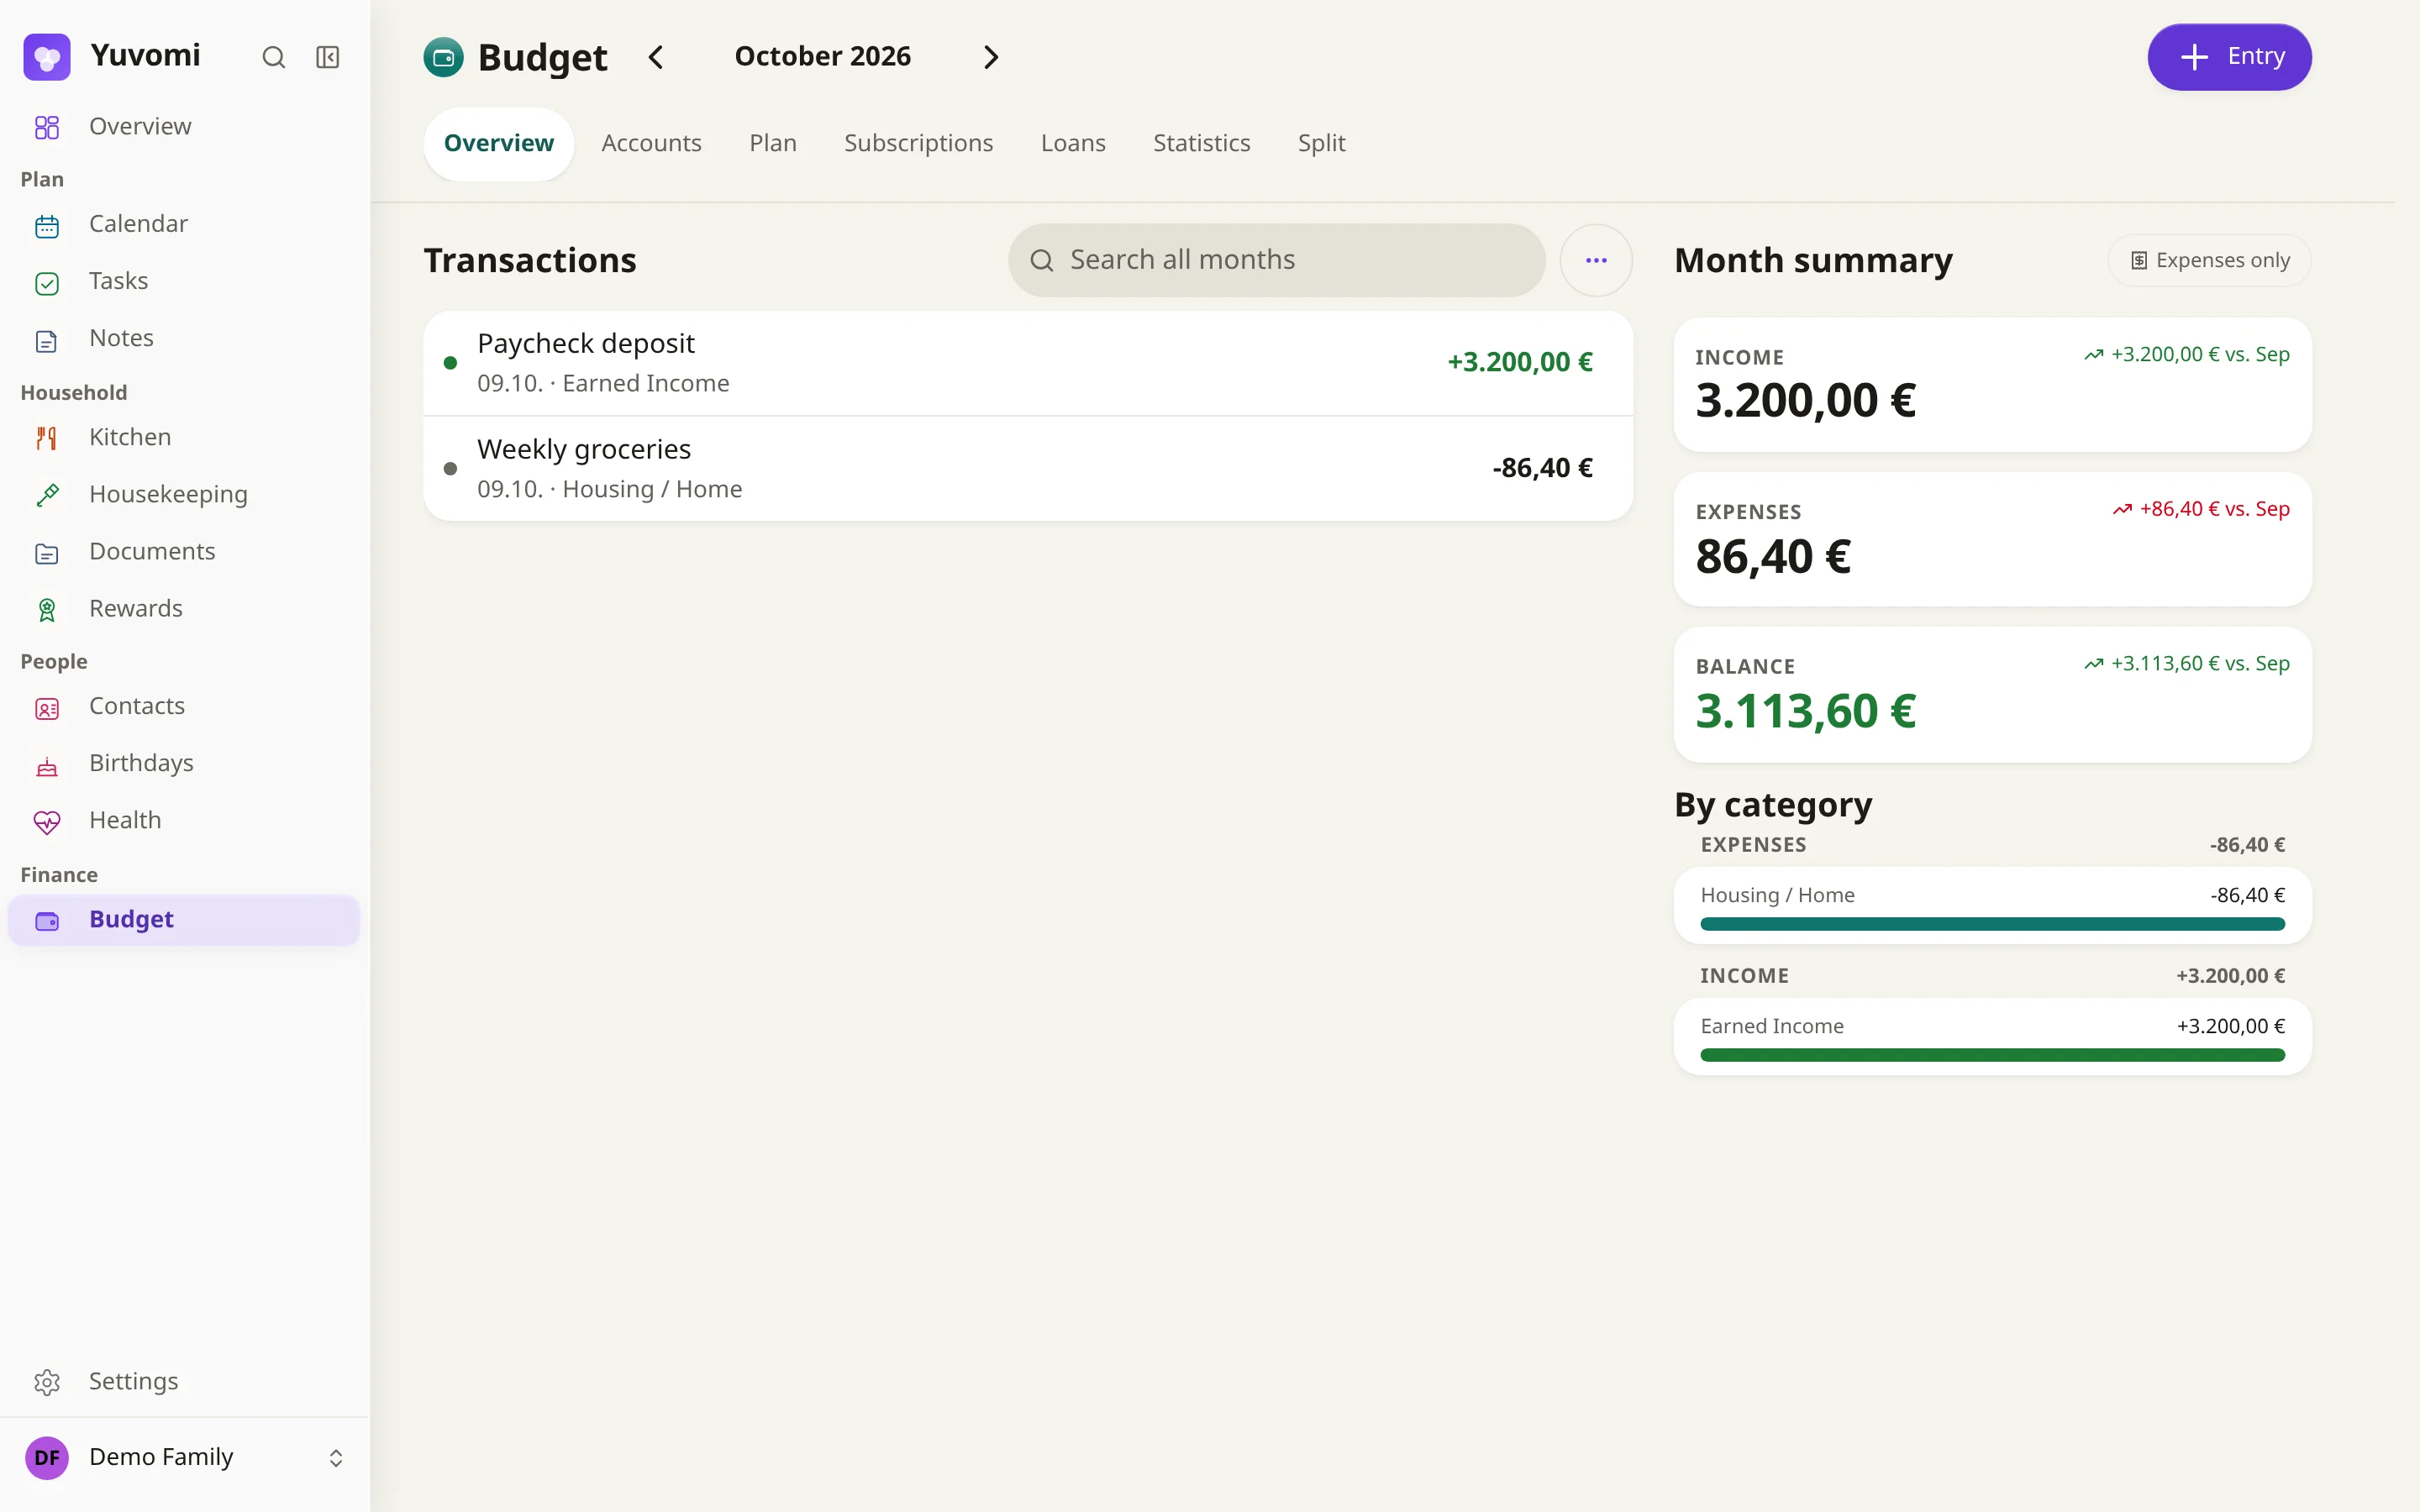Open the Birthdays section
This screenshot has width=2420, height=1512.
(x=184, y=763)
